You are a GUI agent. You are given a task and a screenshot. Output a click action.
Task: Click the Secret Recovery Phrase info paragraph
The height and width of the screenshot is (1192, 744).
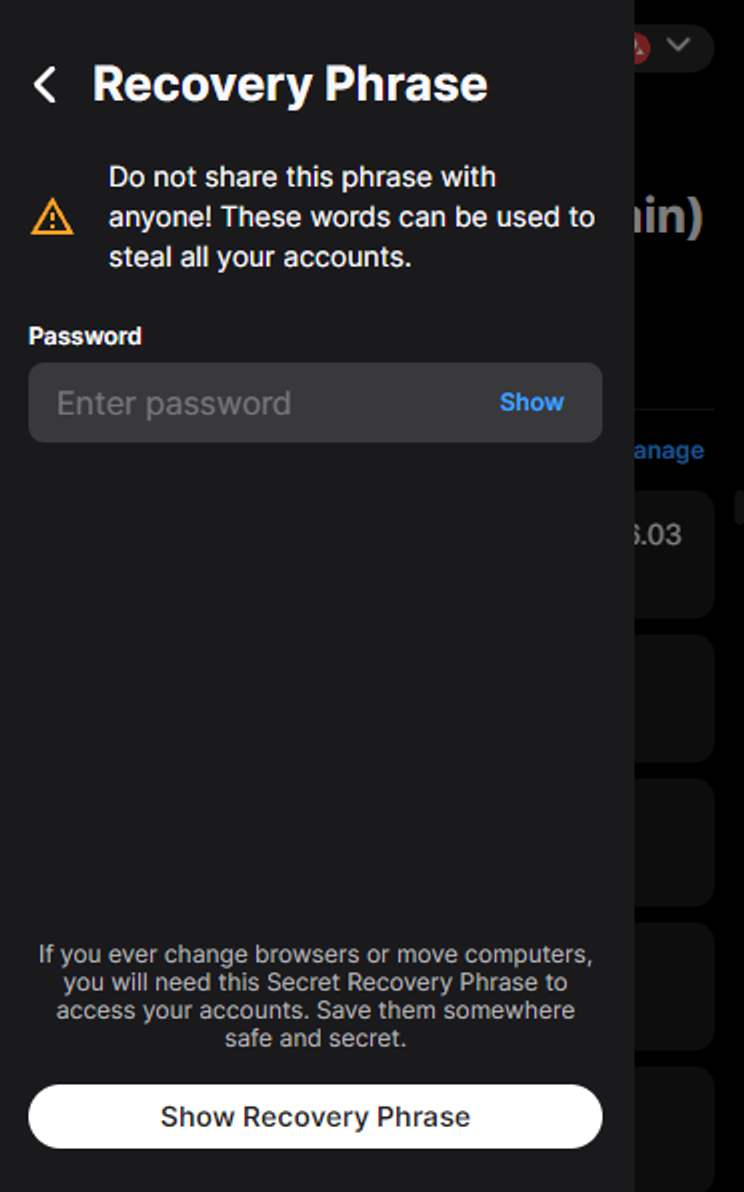click(315, 996)
